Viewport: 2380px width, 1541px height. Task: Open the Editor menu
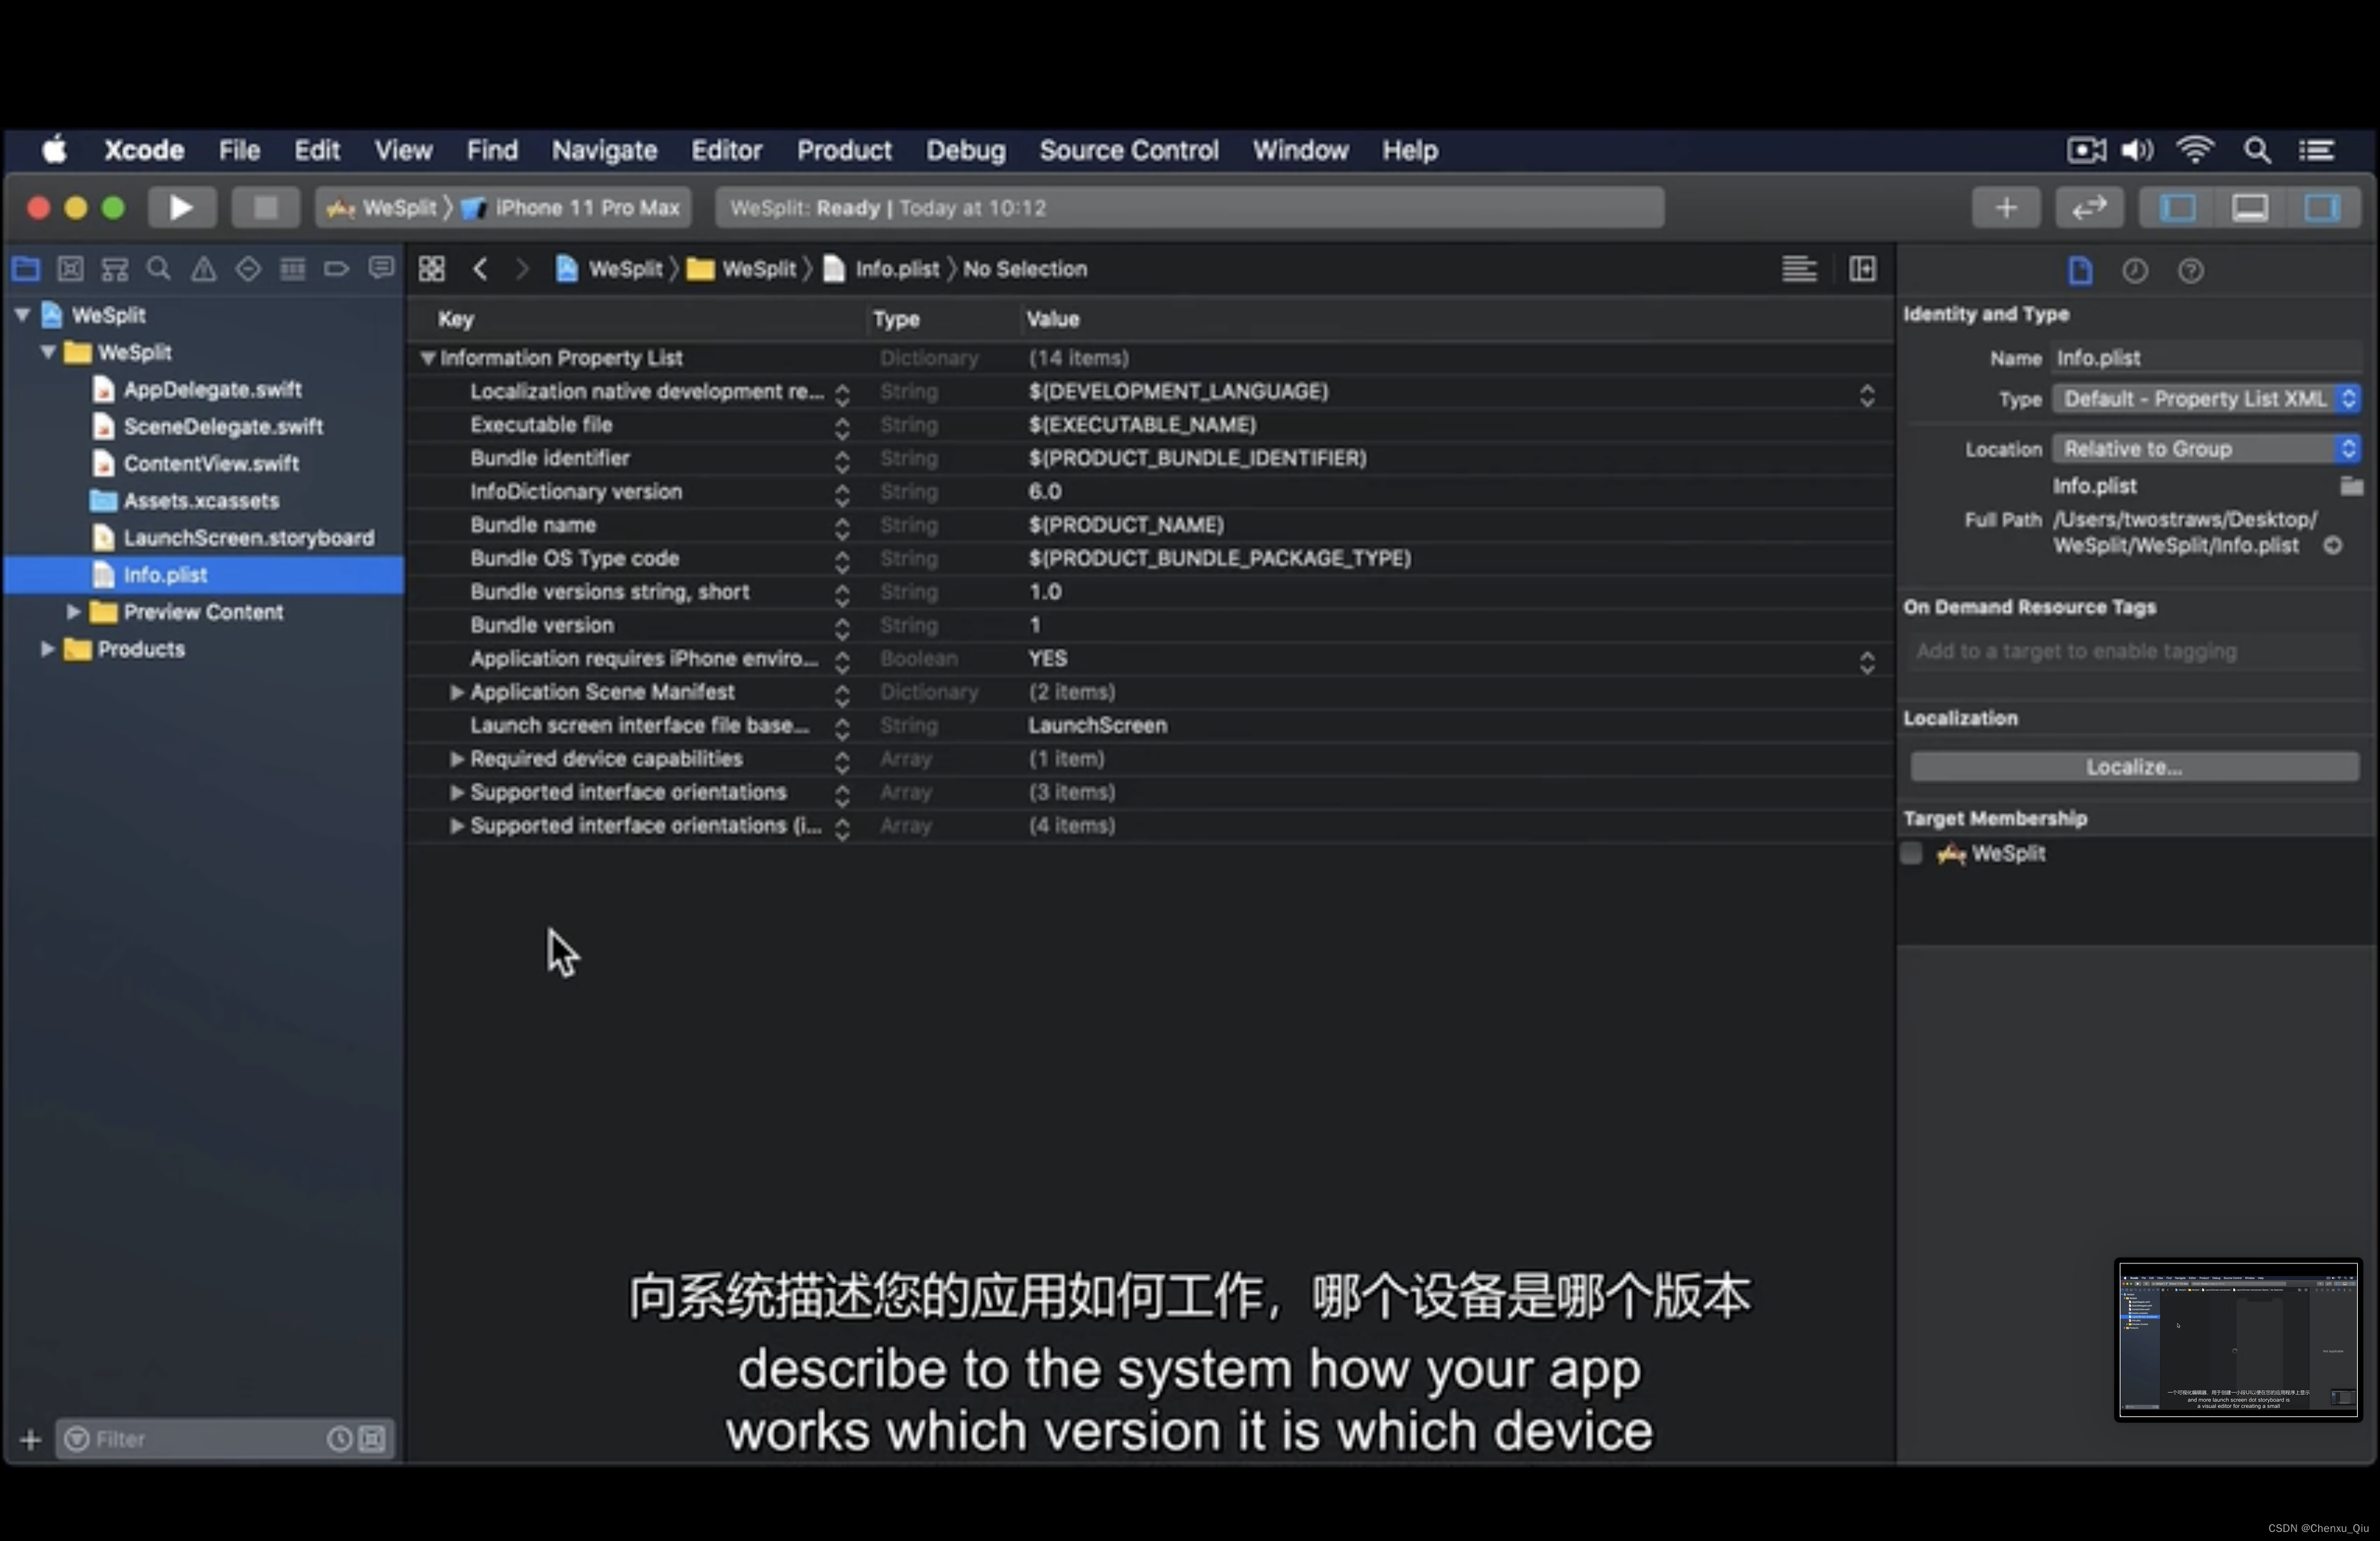727,150
